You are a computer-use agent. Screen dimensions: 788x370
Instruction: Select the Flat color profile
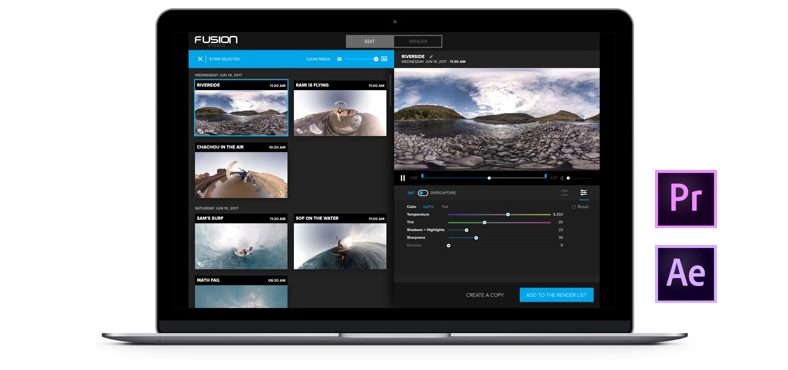(445, 207)
